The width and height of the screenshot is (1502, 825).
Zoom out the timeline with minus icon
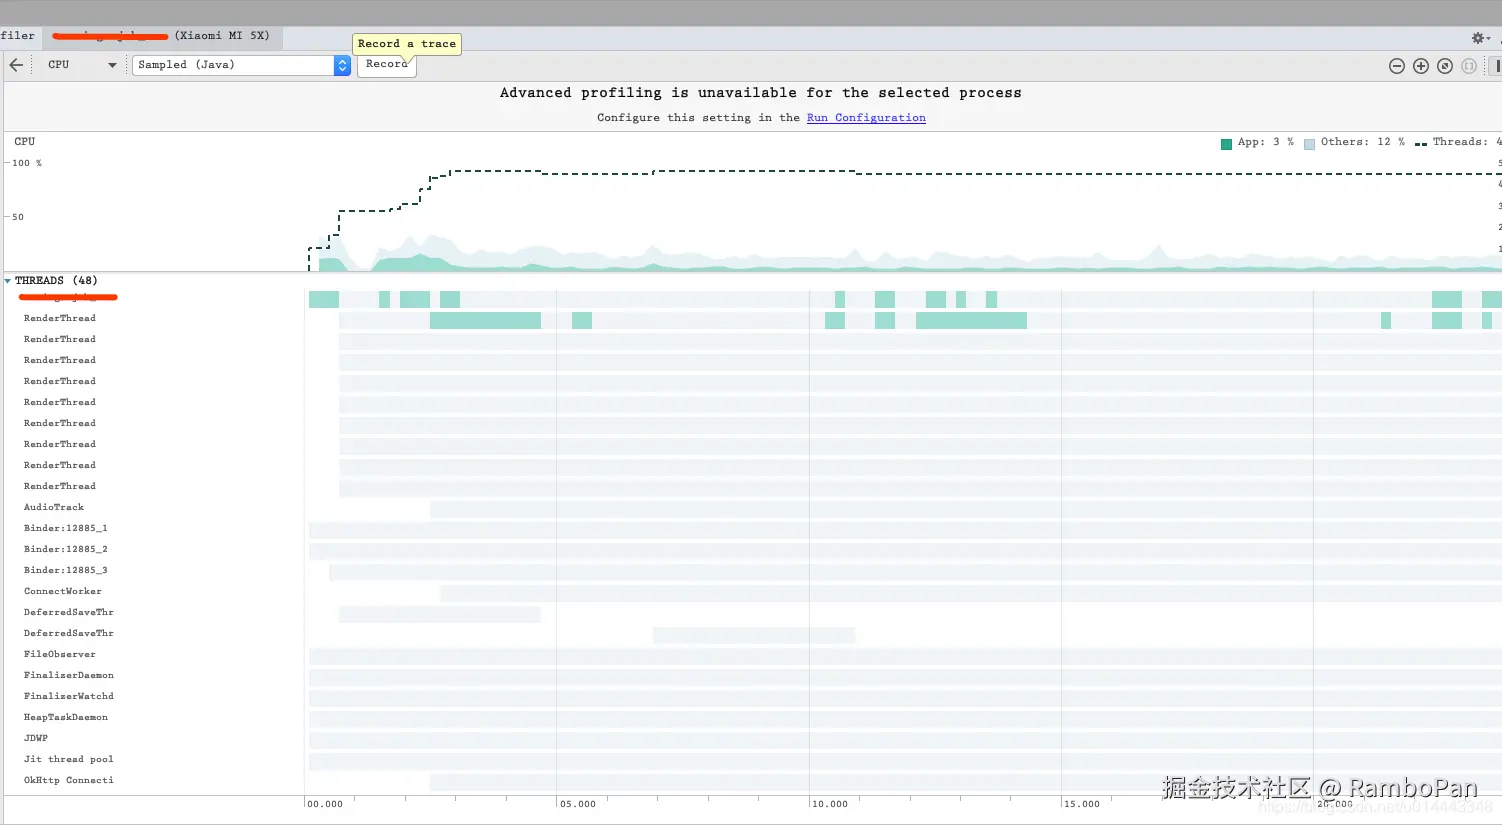point(1397,66)
